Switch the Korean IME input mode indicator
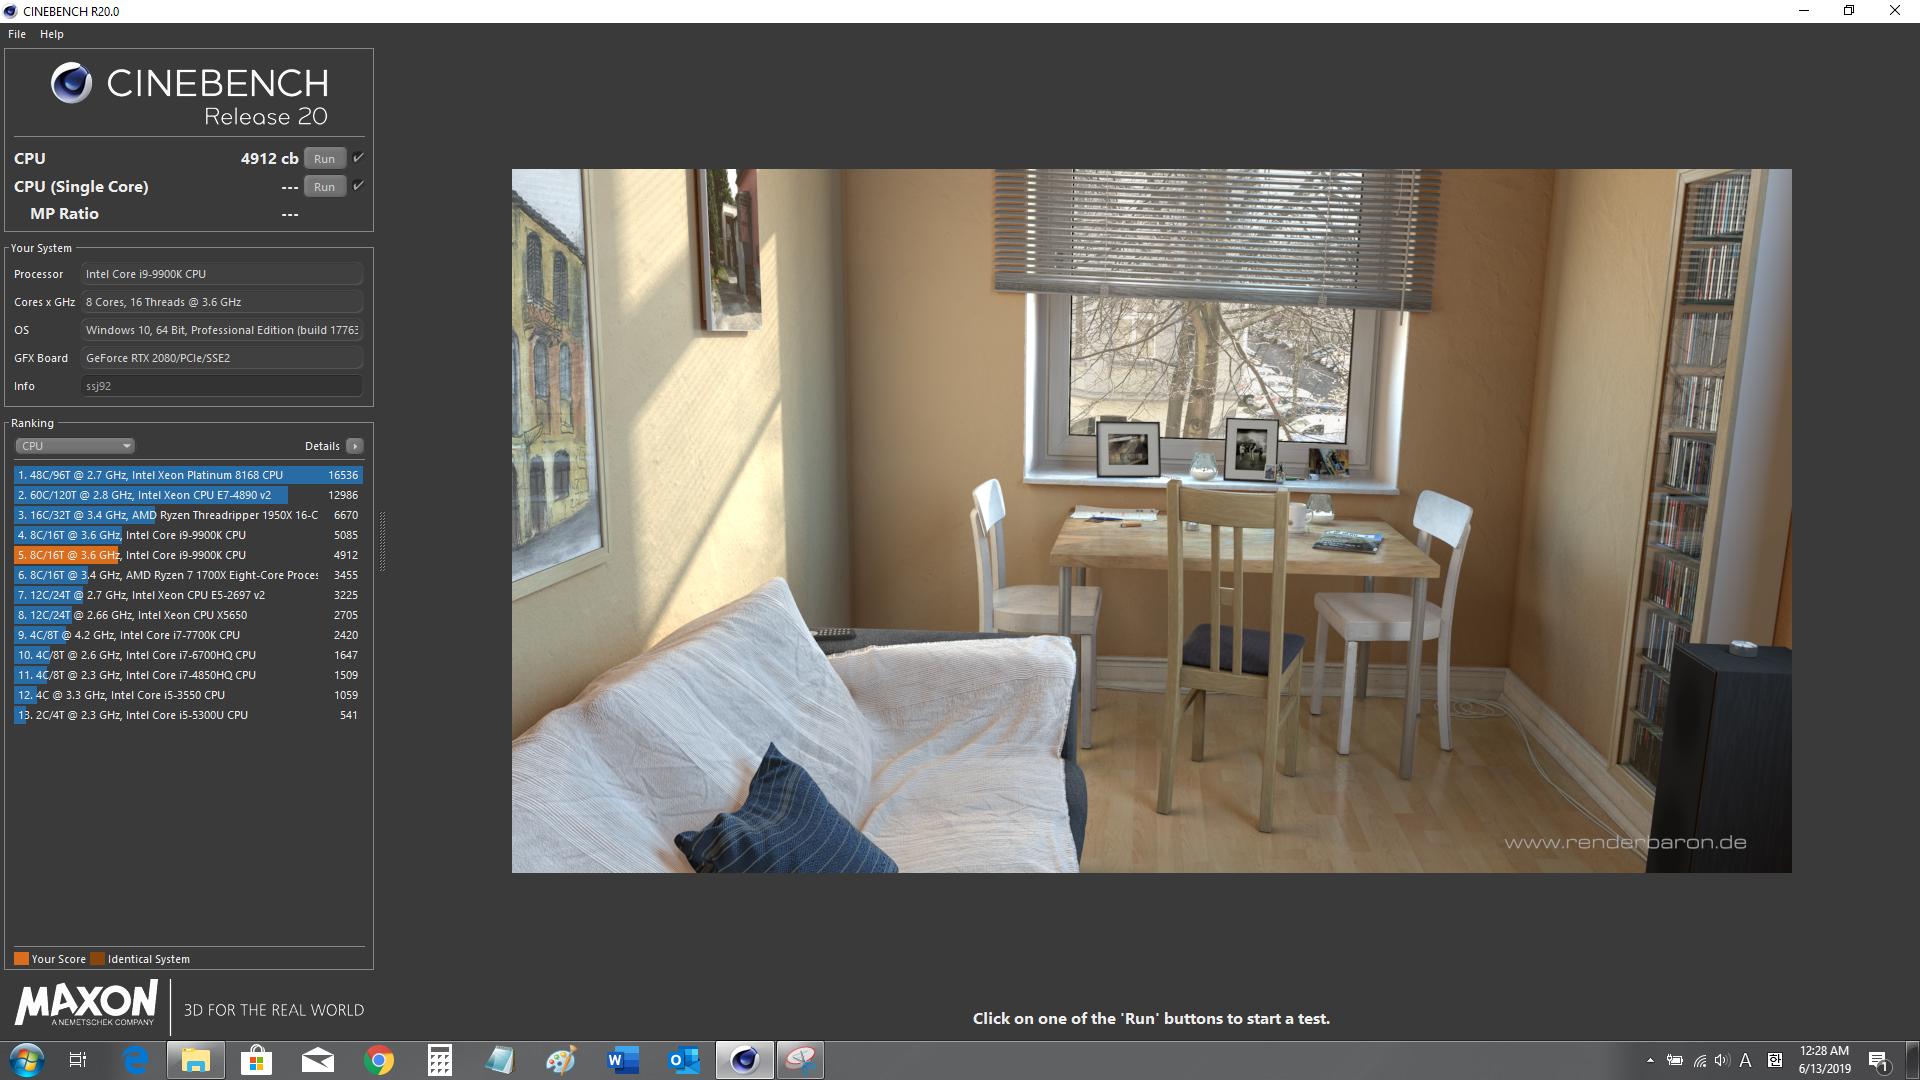Image resolution: width=1920 pixels, height=1080 pixels. (x=1775, y=1061)
